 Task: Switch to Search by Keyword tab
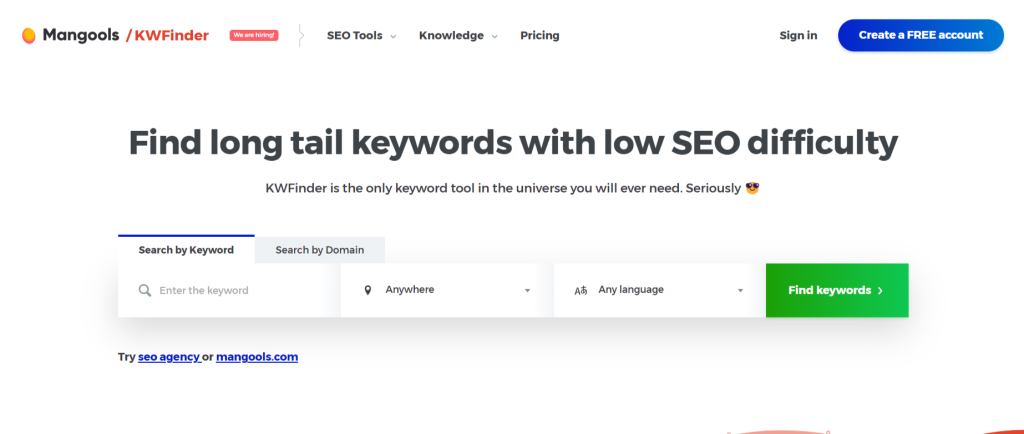(x=186, y=250)
